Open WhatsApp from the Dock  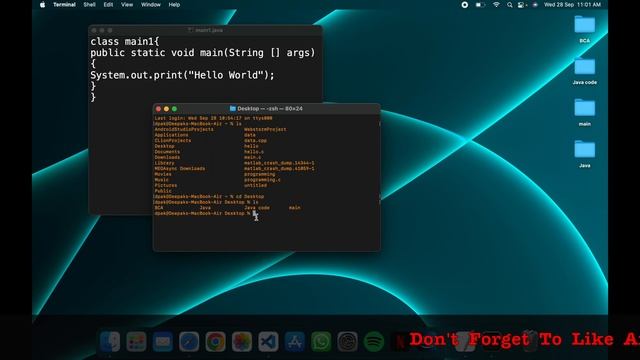click(x=321, y=341)
